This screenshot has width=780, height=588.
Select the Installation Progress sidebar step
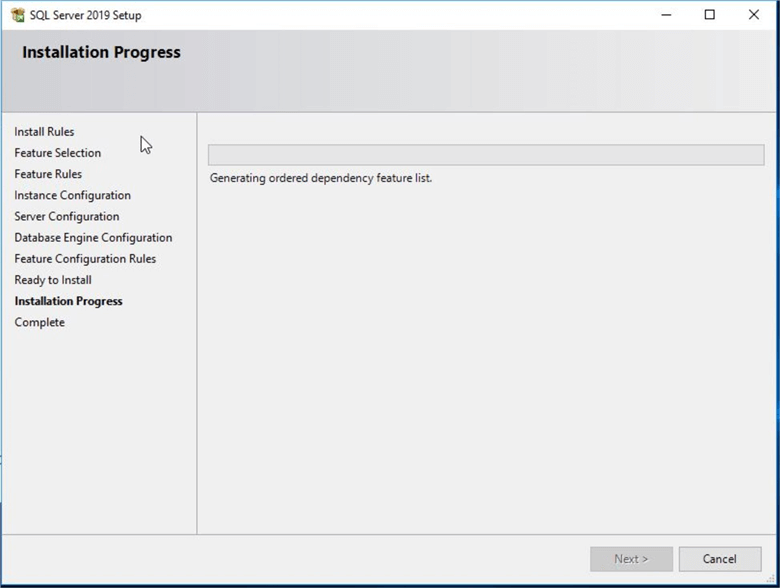[x=69, y=301]
